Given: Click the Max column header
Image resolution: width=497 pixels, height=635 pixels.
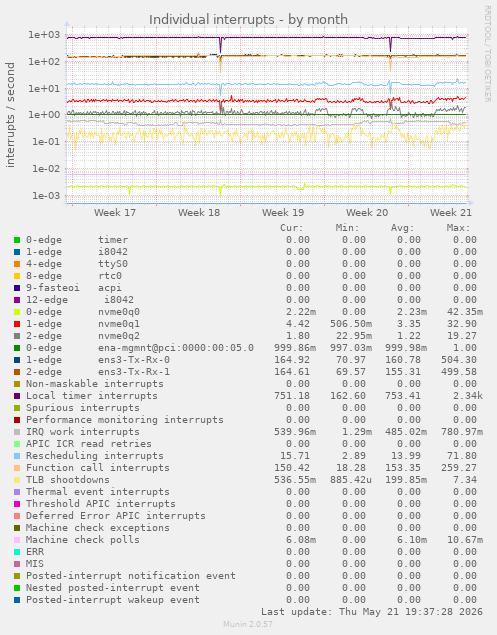Looking at the screenshot, I should tap(459, 228).
